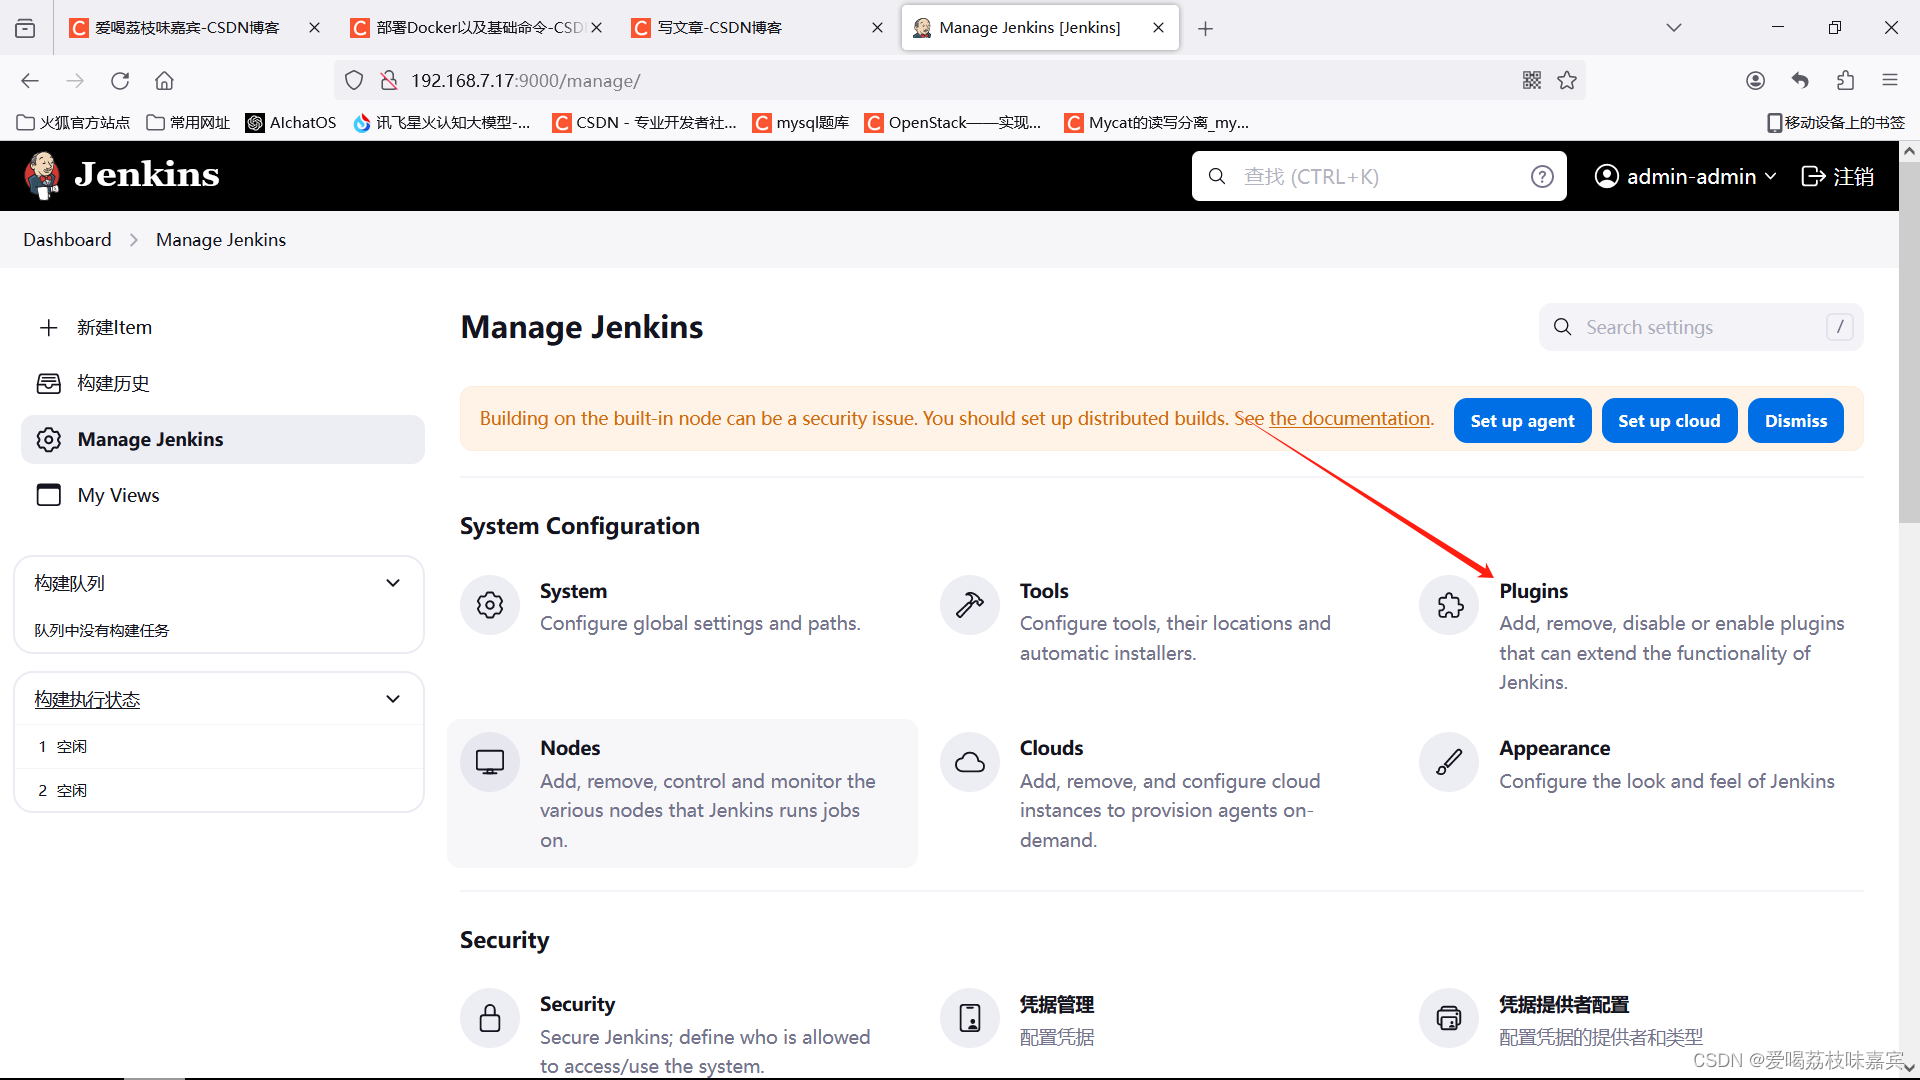Go to browser home page icon
Image resolution: width=1920 pixels, height=1080 pixels.
pos(165,81)
